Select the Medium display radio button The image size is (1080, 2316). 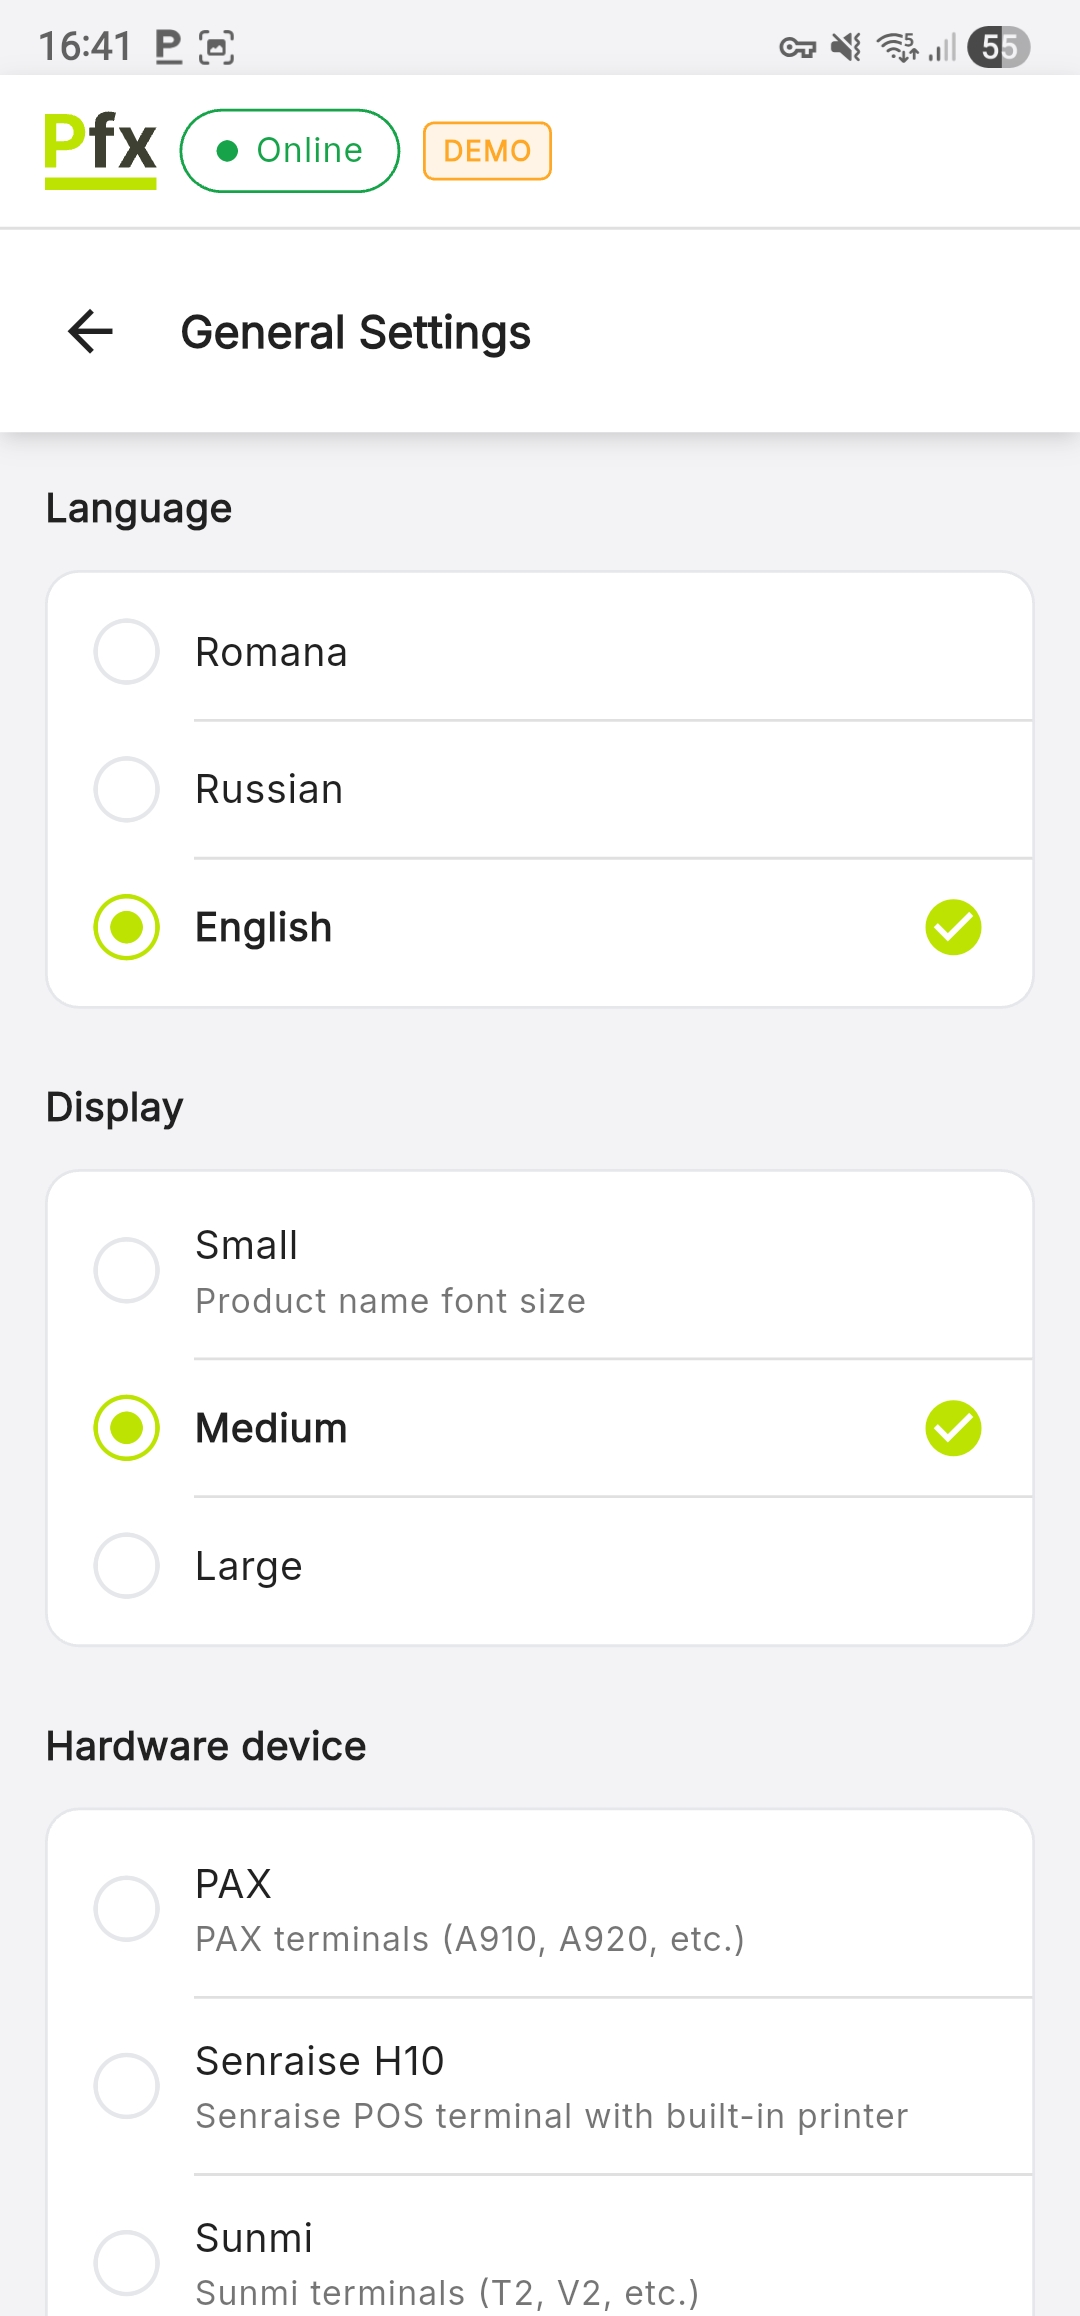click(x=127, y=1428)
